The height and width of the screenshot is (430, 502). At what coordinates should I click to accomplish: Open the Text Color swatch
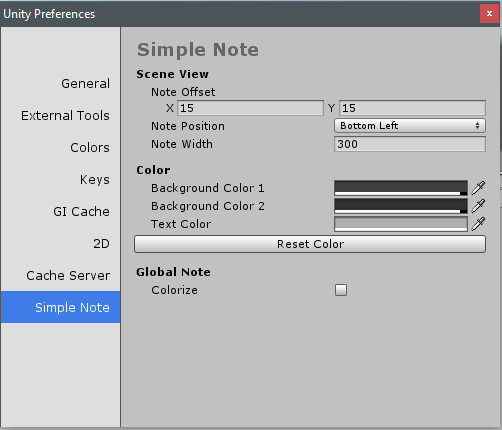[x=401, y=224]
